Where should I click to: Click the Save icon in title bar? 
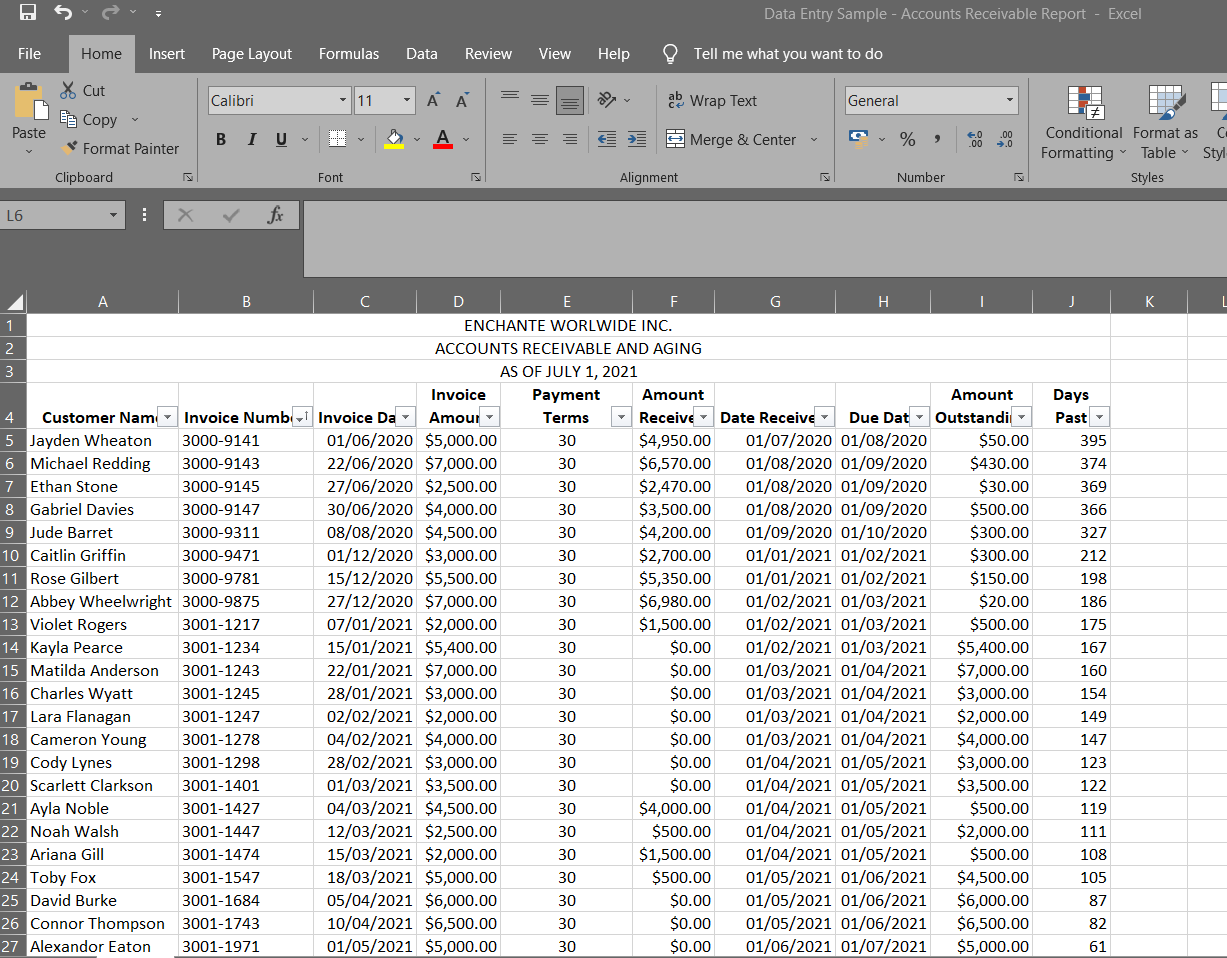pyautogui.click(x=28, y=13)
